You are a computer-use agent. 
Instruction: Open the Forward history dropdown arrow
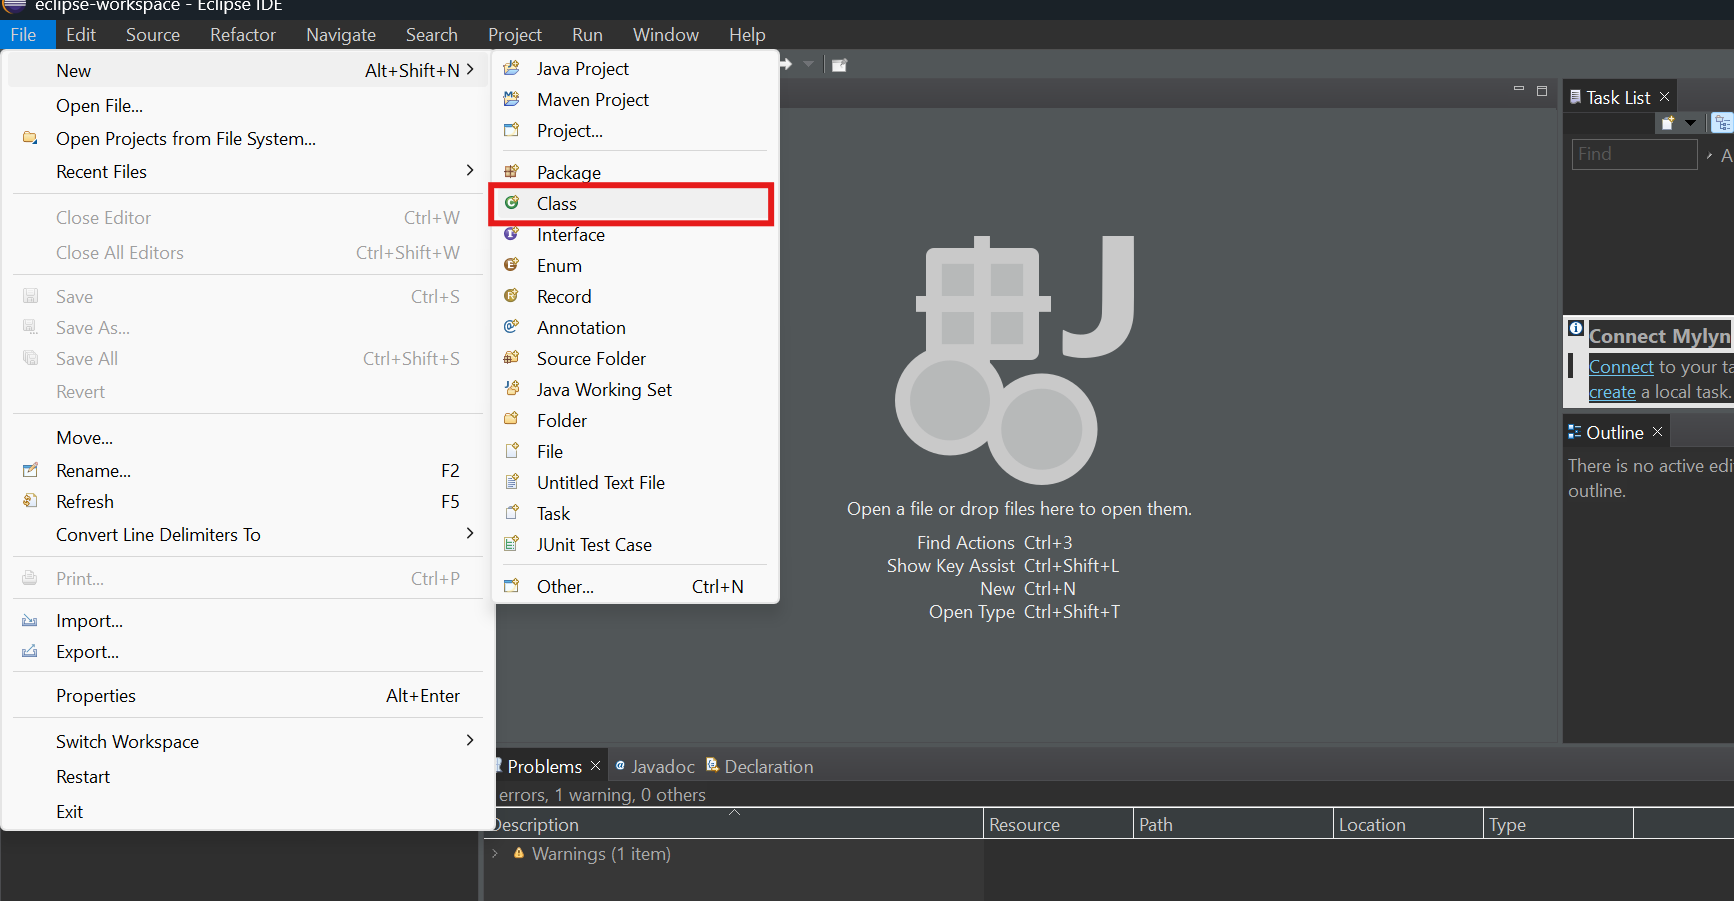(808, 64)
